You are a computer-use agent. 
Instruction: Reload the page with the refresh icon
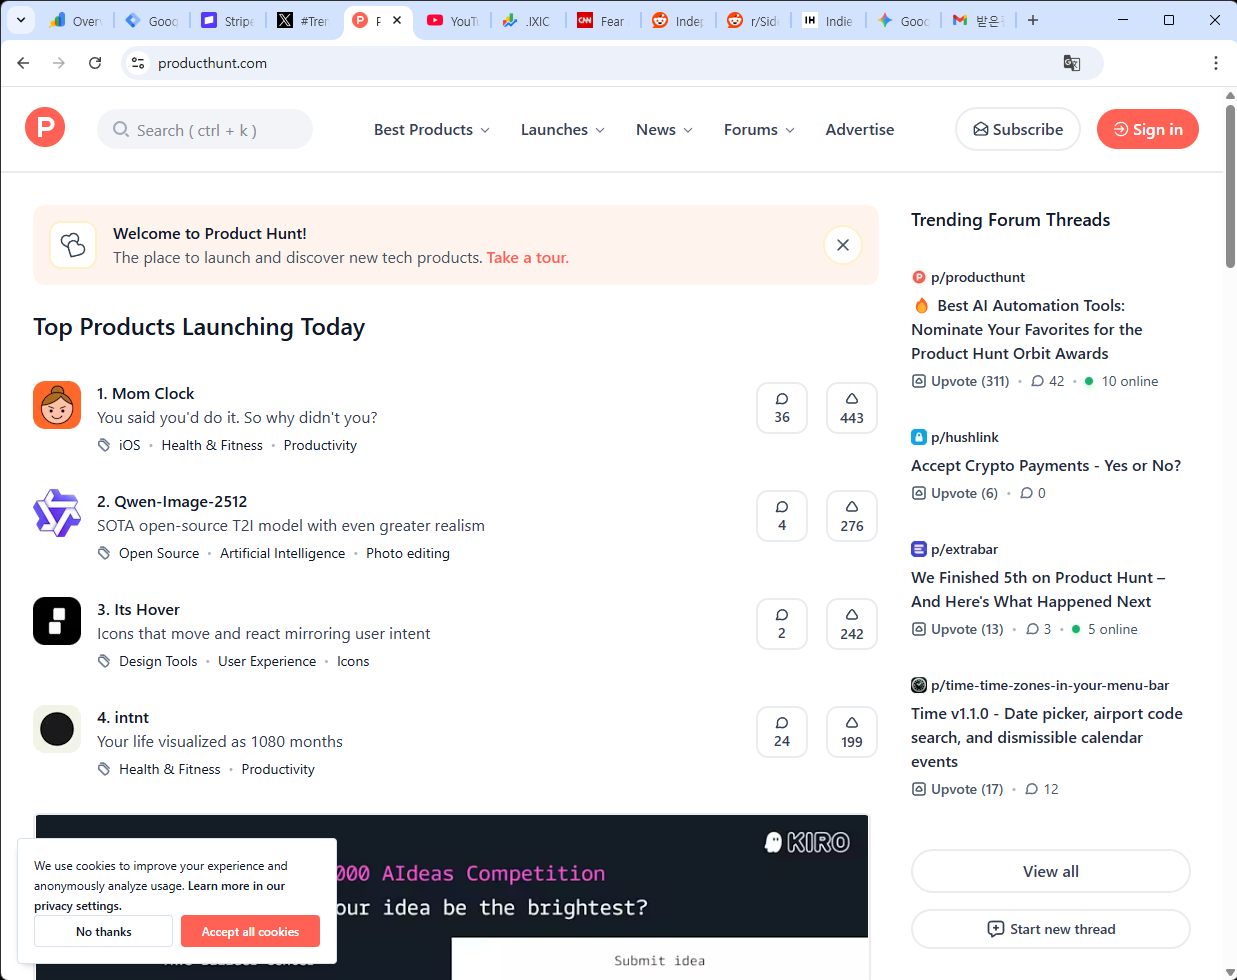point(95,63)
